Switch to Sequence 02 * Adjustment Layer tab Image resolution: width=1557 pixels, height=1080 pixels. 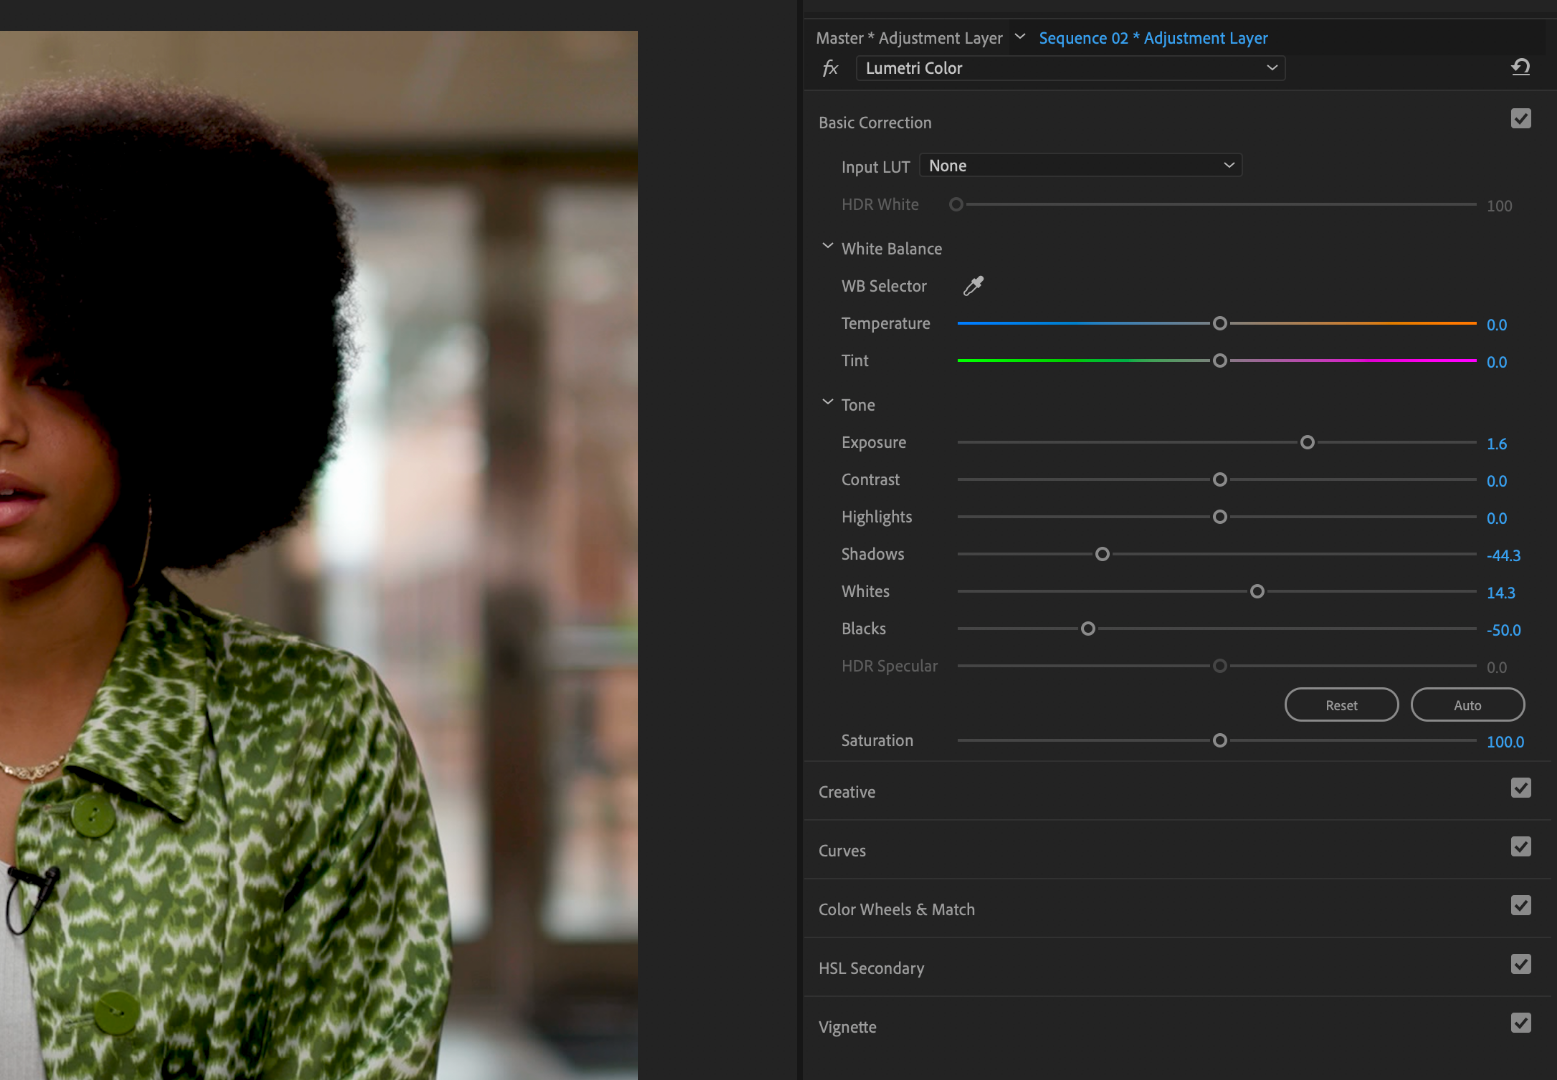point(1153,38)
